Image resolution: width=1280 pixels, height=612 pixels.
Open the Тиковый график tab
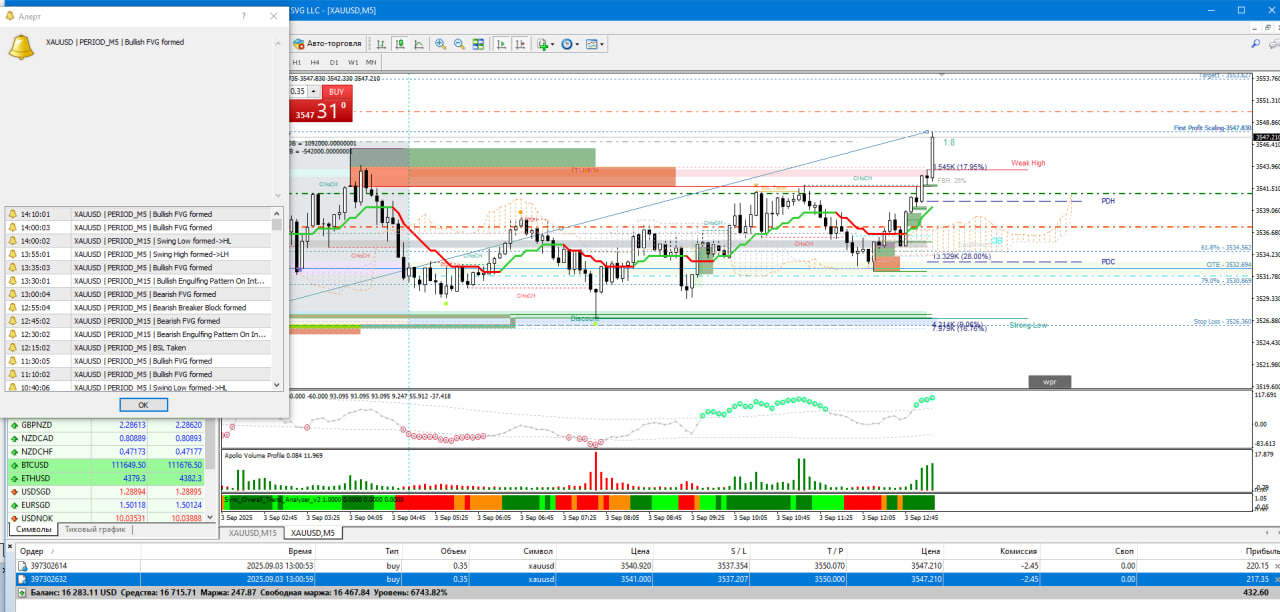[x=96, y=529]
